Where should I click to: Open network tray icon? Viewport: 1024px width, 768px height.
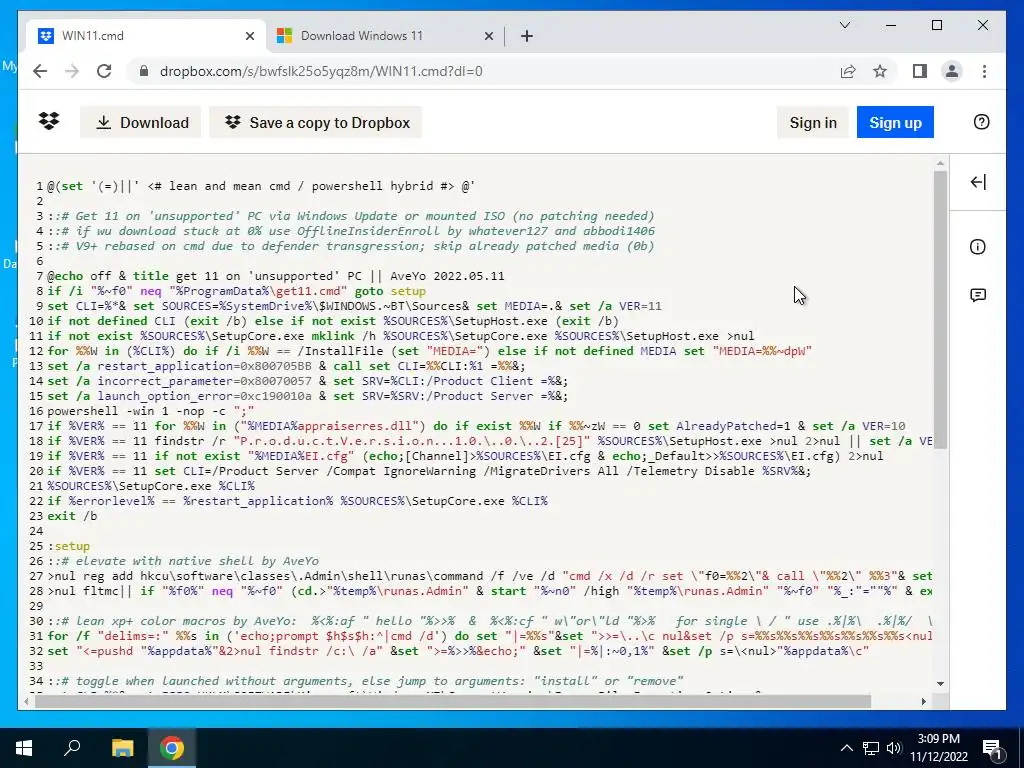[871, 748]
